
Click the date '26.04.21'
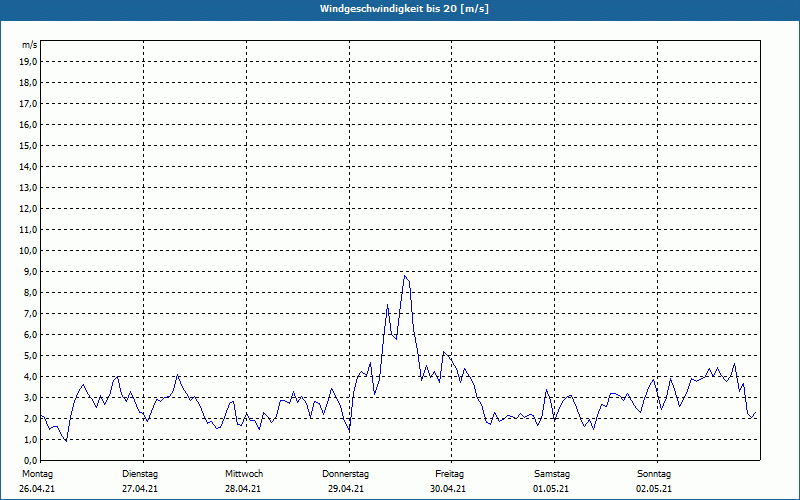pos(37,489)
